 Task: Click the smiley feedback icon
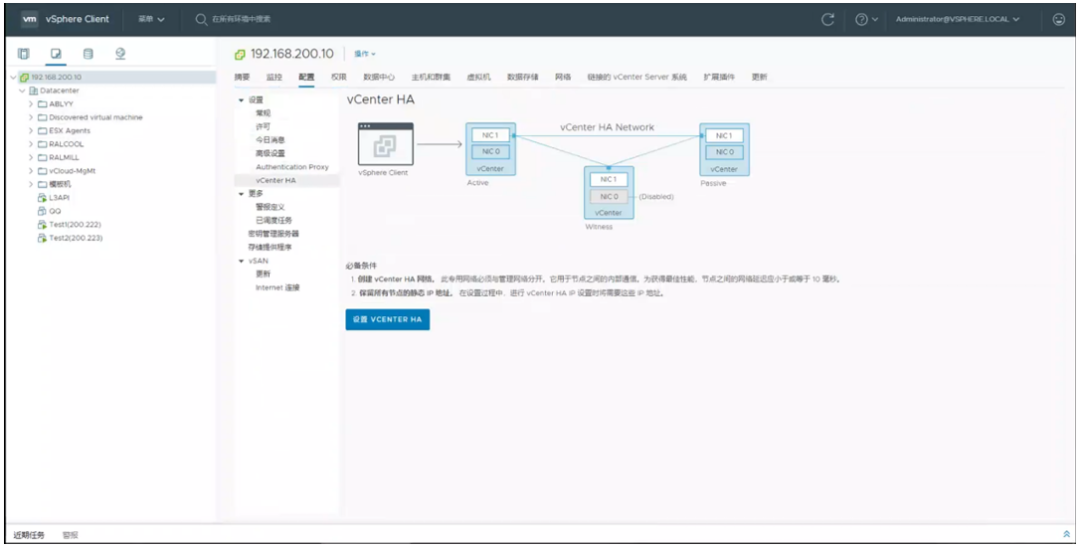point(1059,19)
